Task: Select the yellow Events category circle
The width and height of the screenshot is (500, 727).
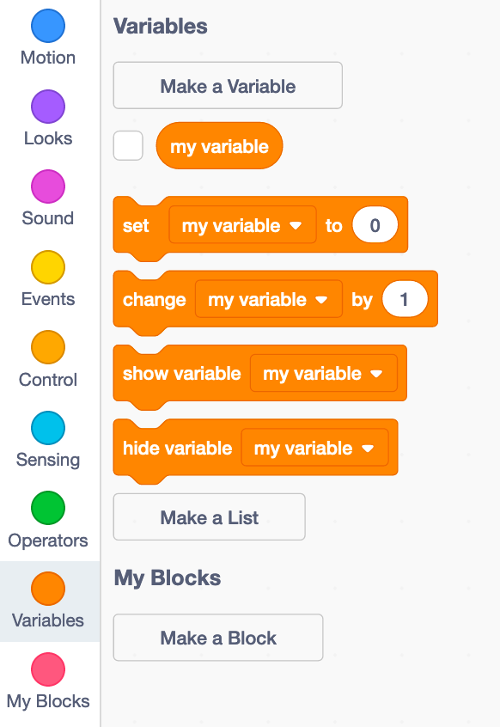Action: [x=48, y=268]
